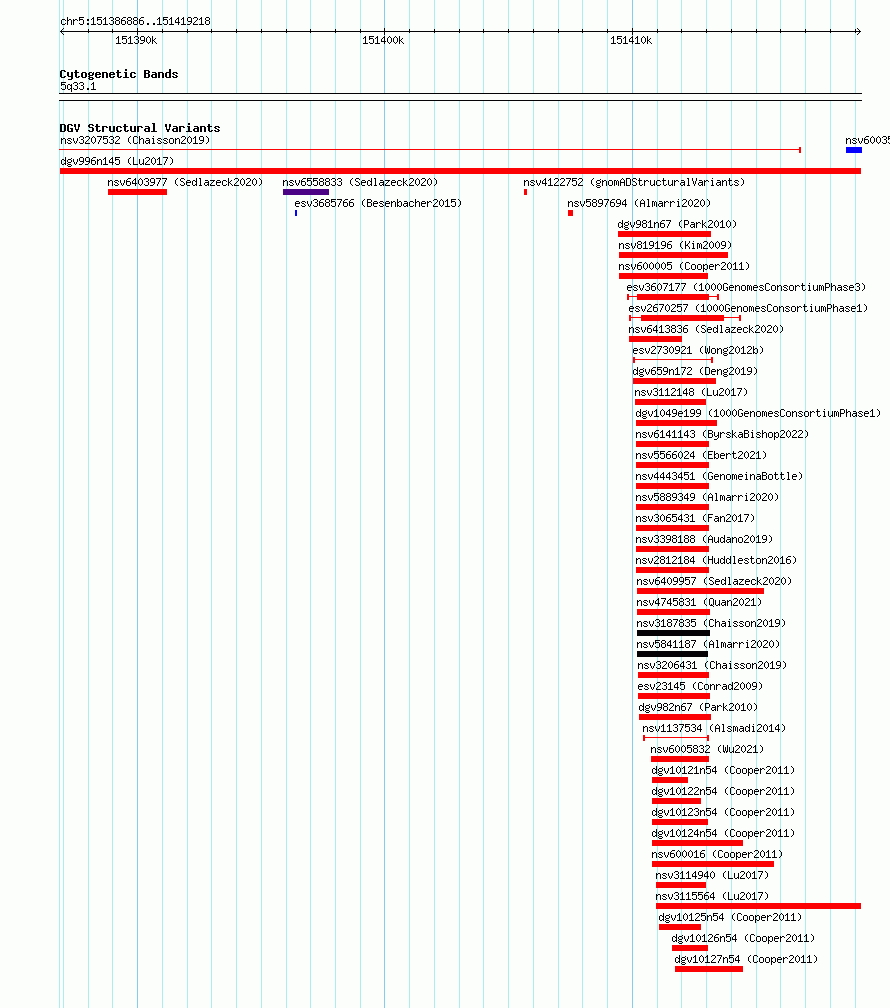Open the nsv6005832 (Wu2021) label

click(x=707, y=750)
